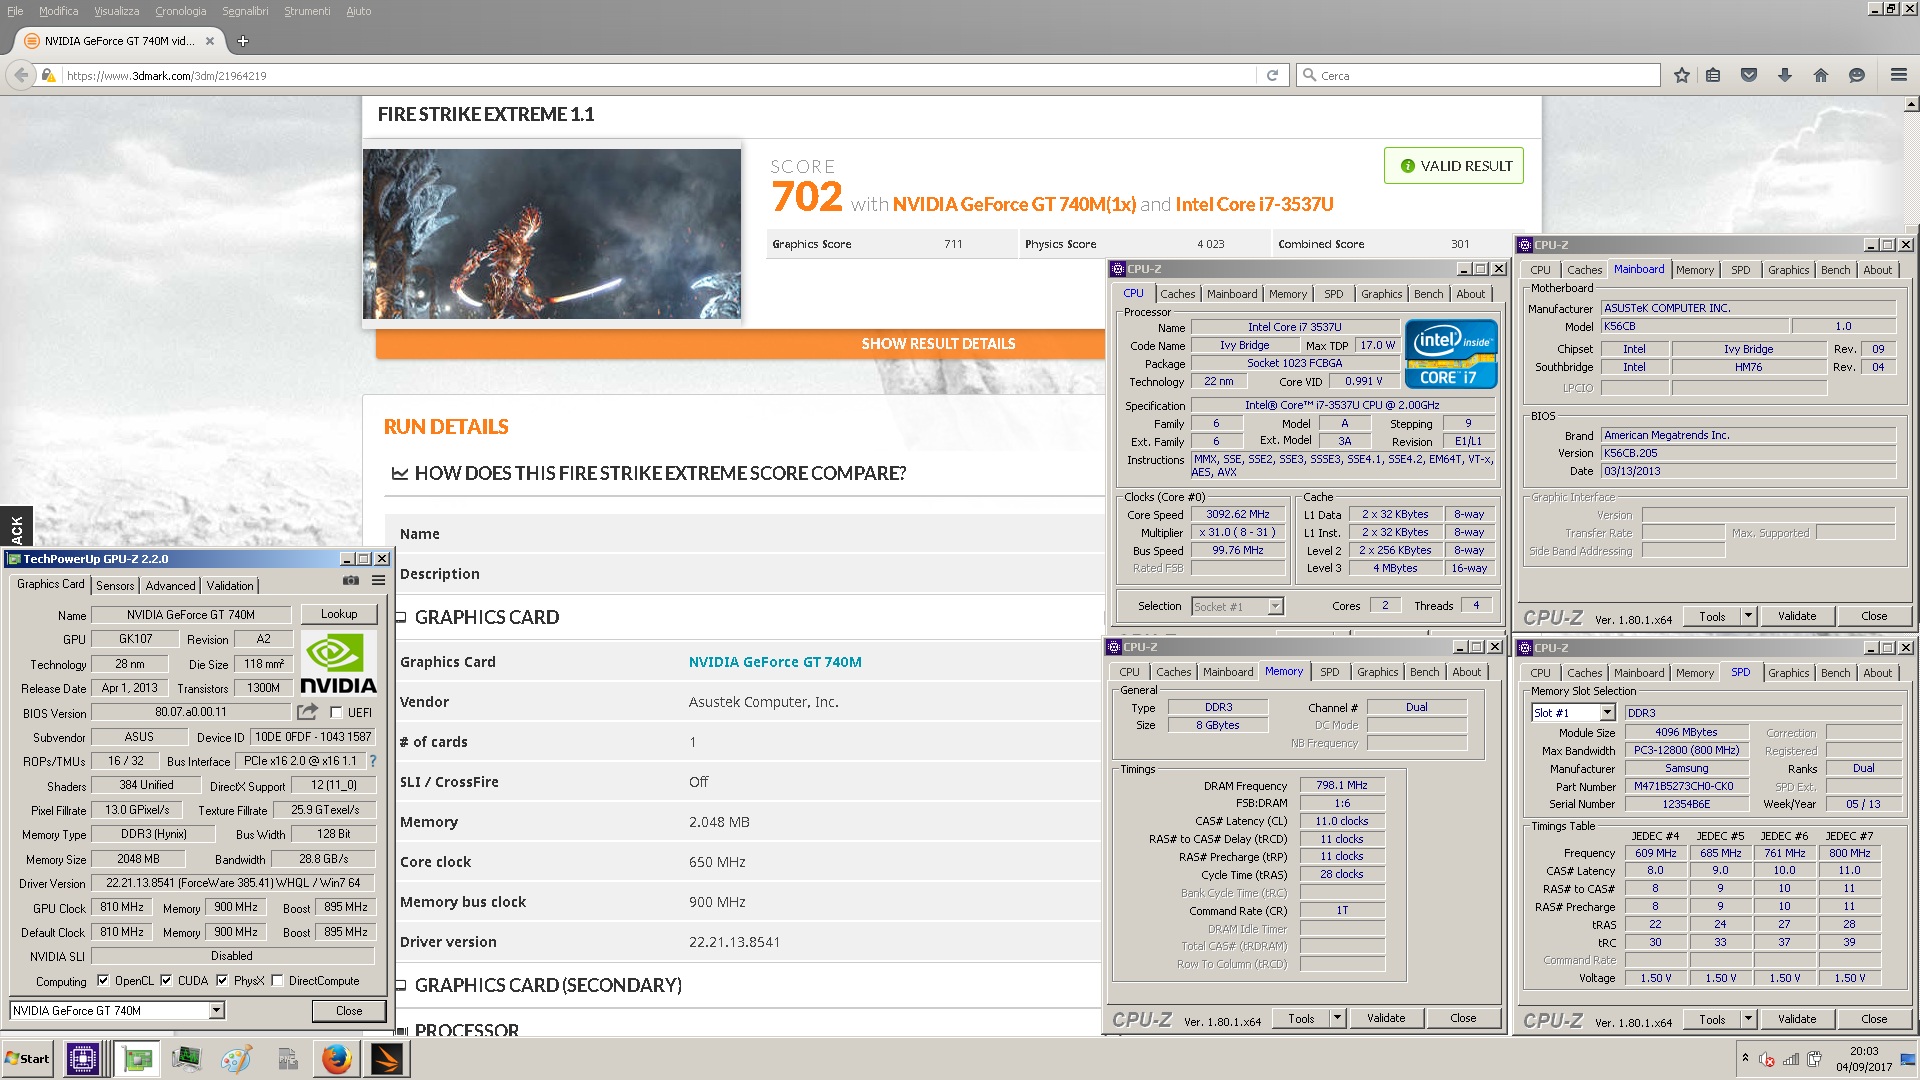Viewport: 1920px width, 1080px height.
Task: Open the Segnalibri menu in Firefox
Action: 245,11
